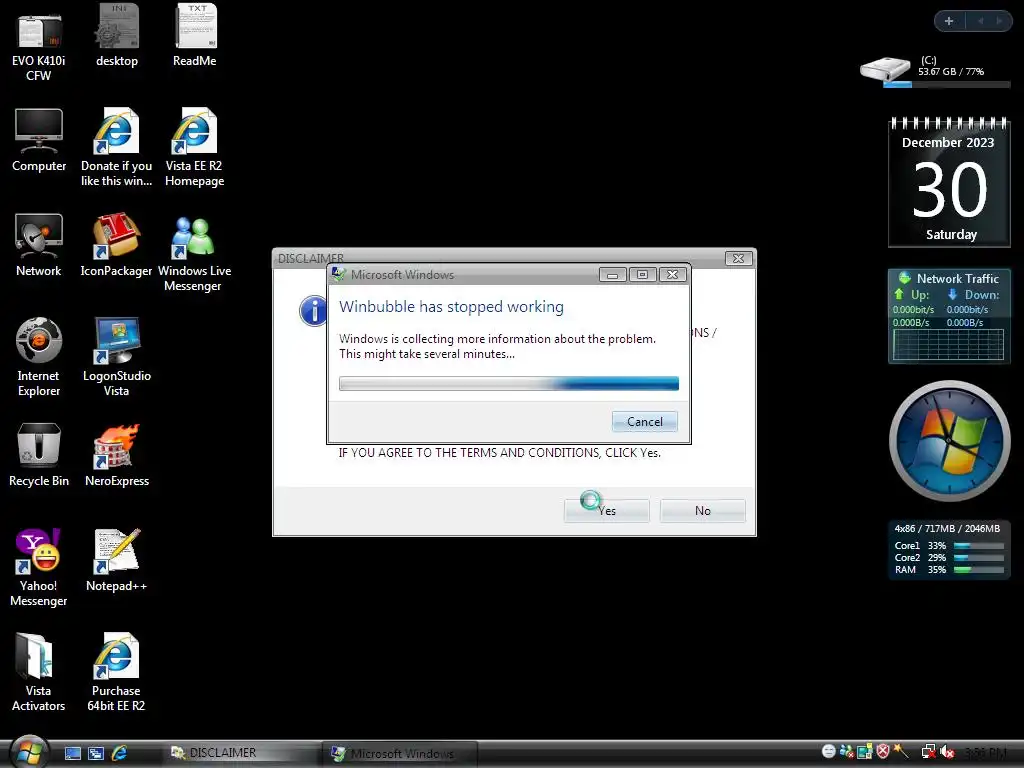
Task: Select the Purchase 64bit EE R2 shortcut
Action: pyautogui.click(x=116, y=673)
